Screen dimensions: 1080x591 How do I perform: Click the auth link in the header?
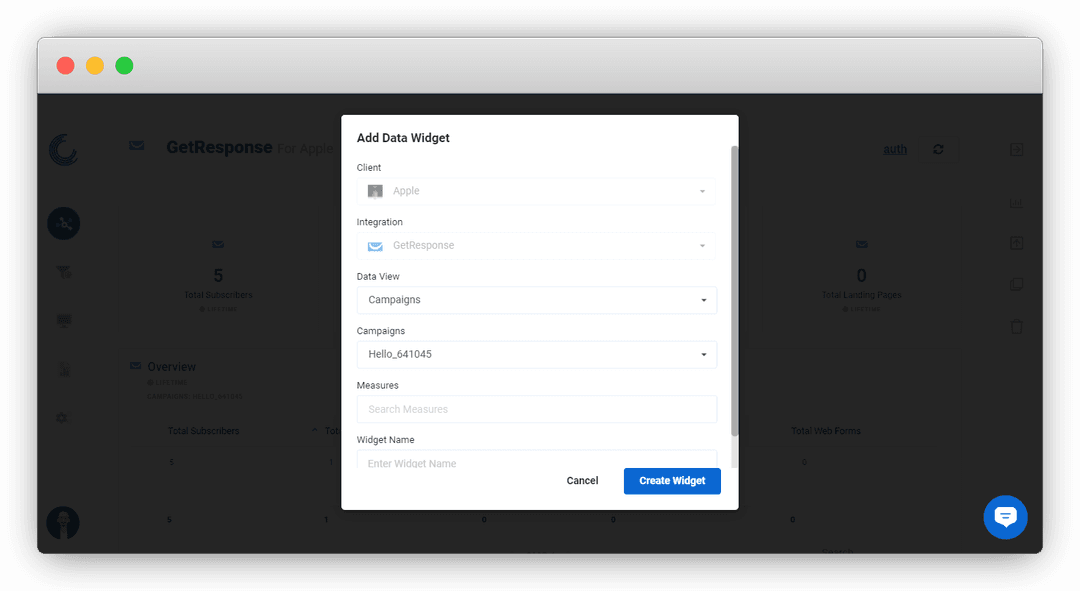click(x=895, y=149)
